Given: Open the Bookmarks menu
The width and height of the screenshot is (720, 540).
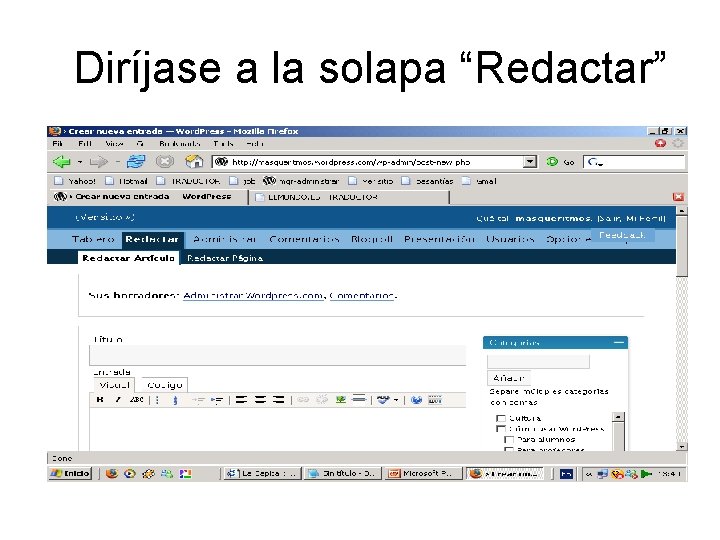Looking at the screenshot, I should [180, 143].
